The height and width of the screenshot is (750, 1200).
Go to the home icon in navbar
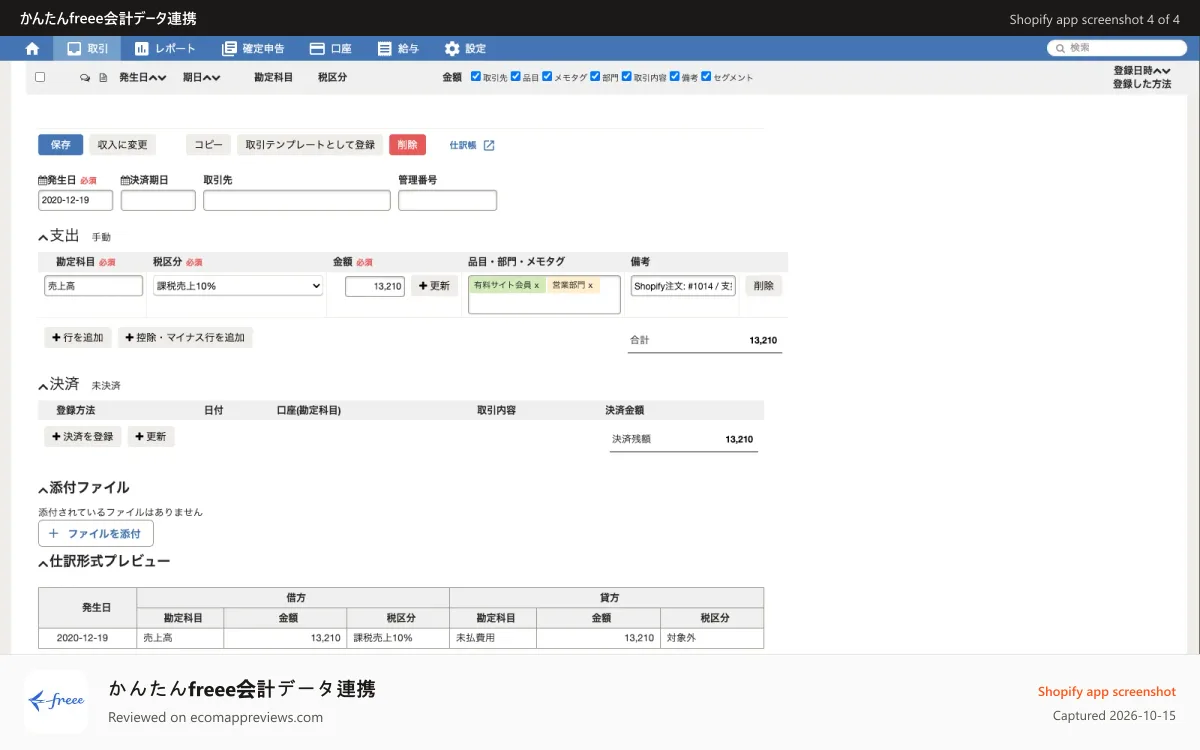32,48
